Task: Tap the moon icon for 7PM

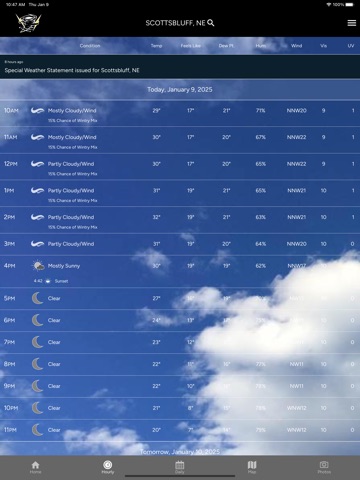Action: [37, 342]
